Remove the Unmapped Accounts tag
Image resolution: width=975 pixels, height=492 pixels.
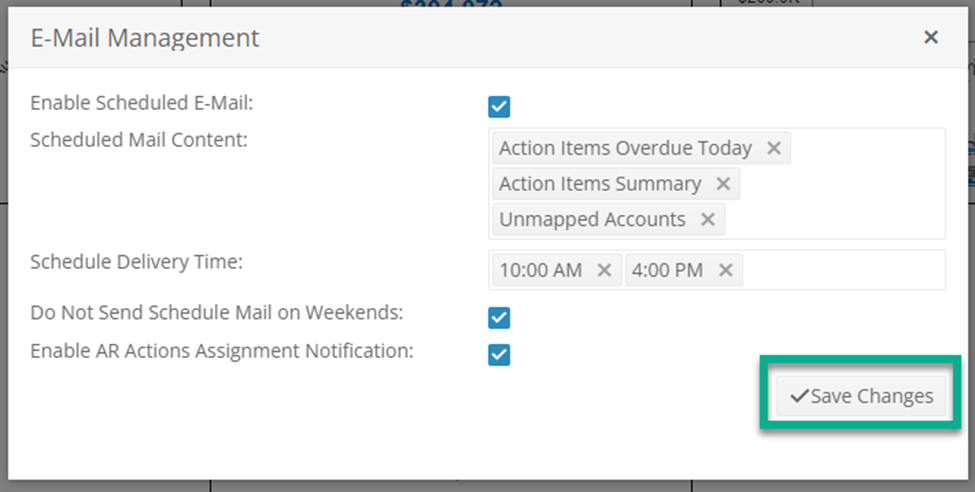[708, 219]
